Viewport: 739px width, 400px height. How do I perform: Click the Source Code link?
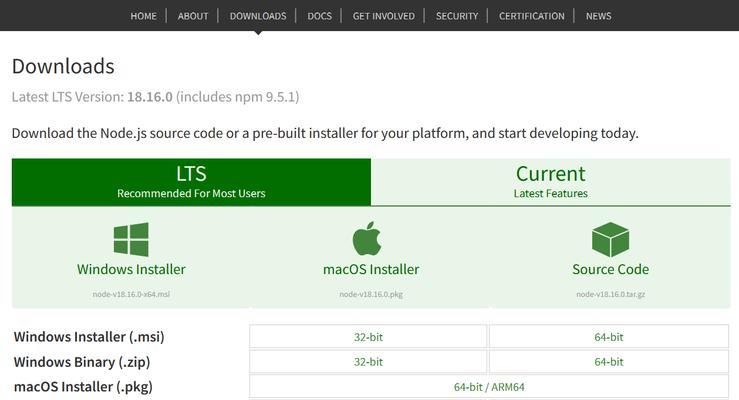click(x=610, y=269)
